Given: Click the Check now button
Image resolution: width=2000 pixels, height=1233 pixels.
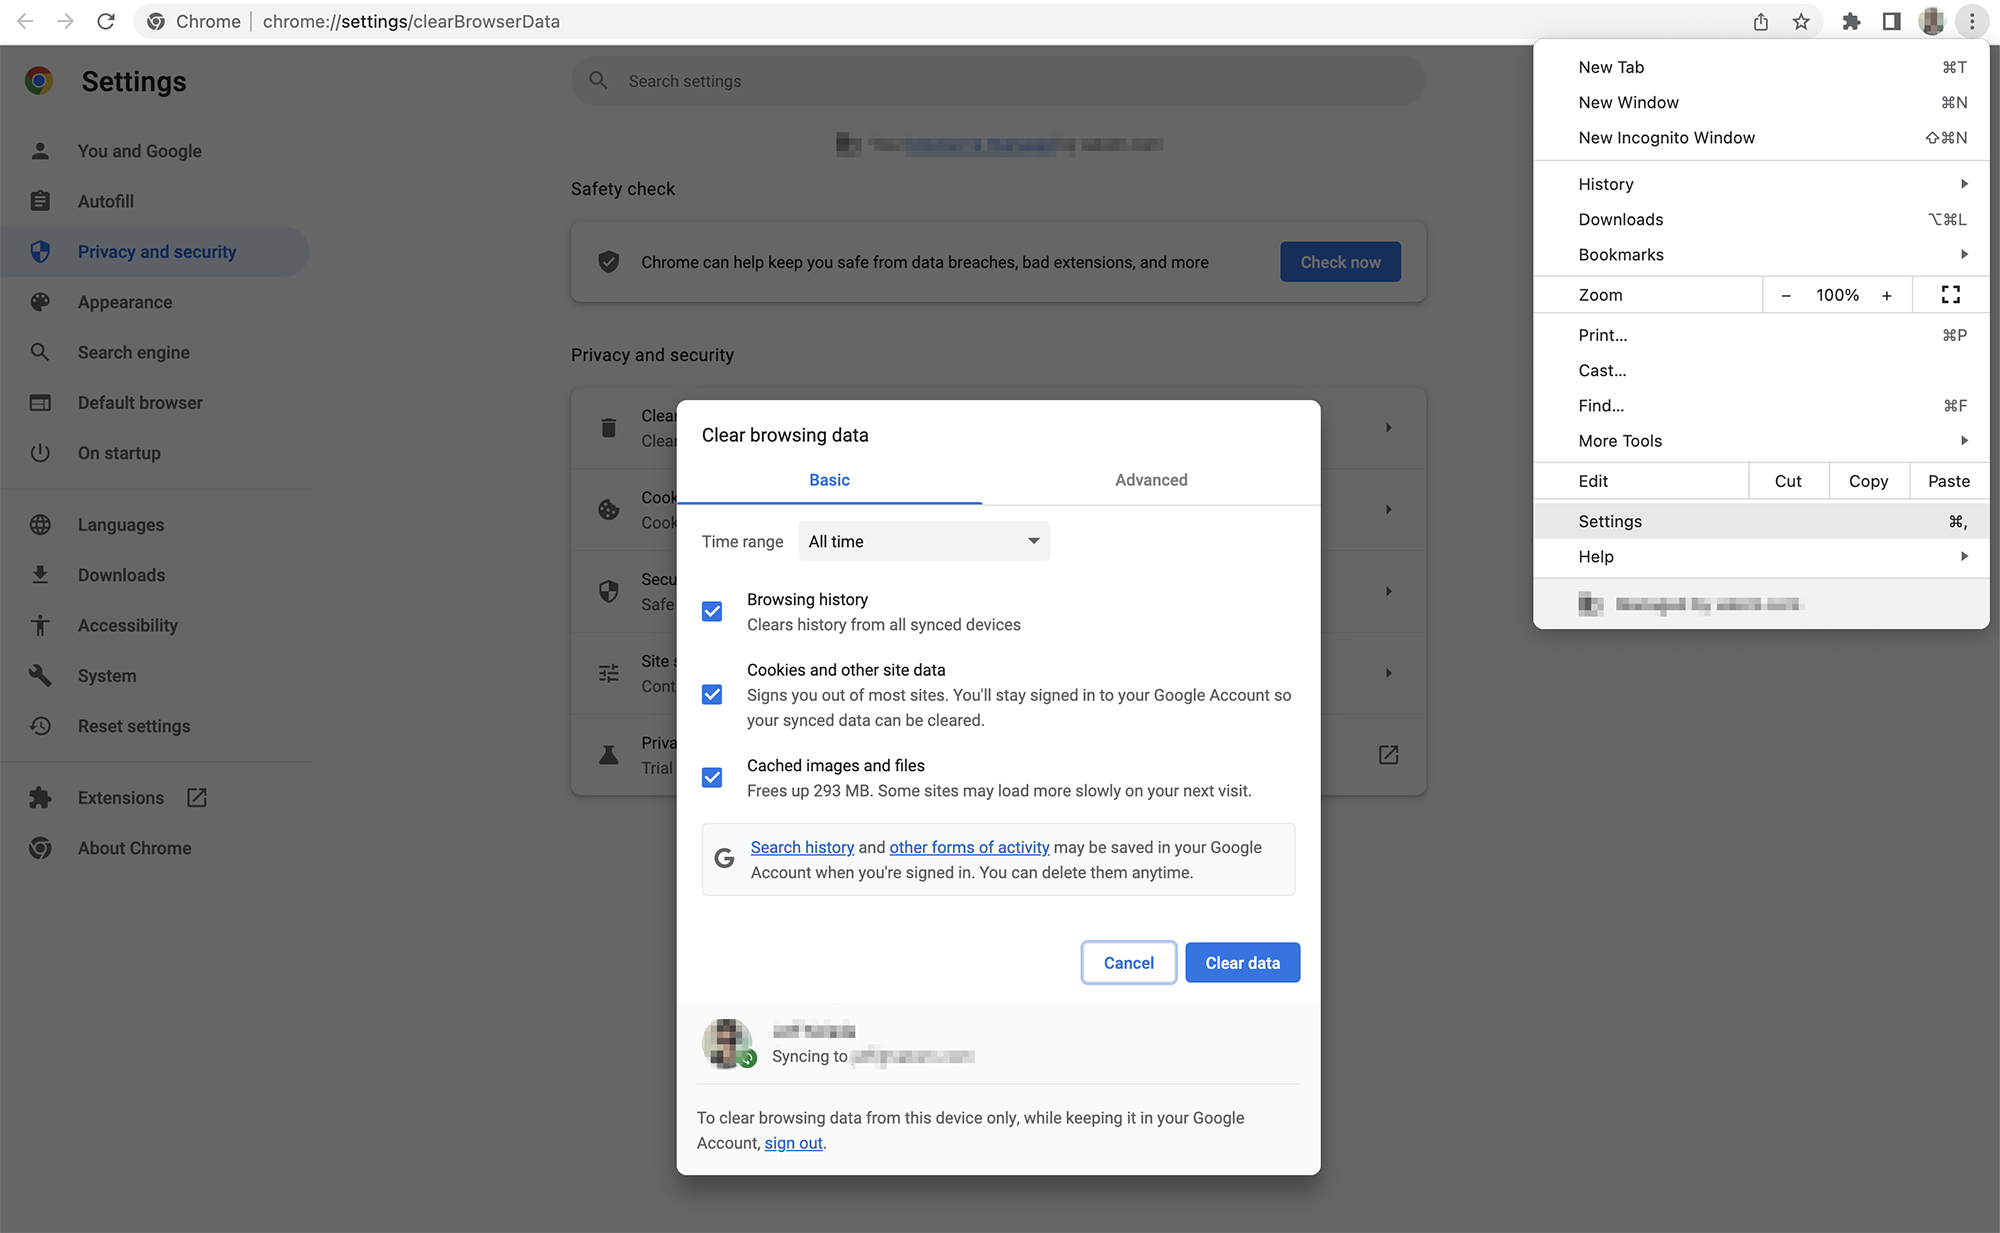Looking at the screenshot, I should coord(1340,262).
